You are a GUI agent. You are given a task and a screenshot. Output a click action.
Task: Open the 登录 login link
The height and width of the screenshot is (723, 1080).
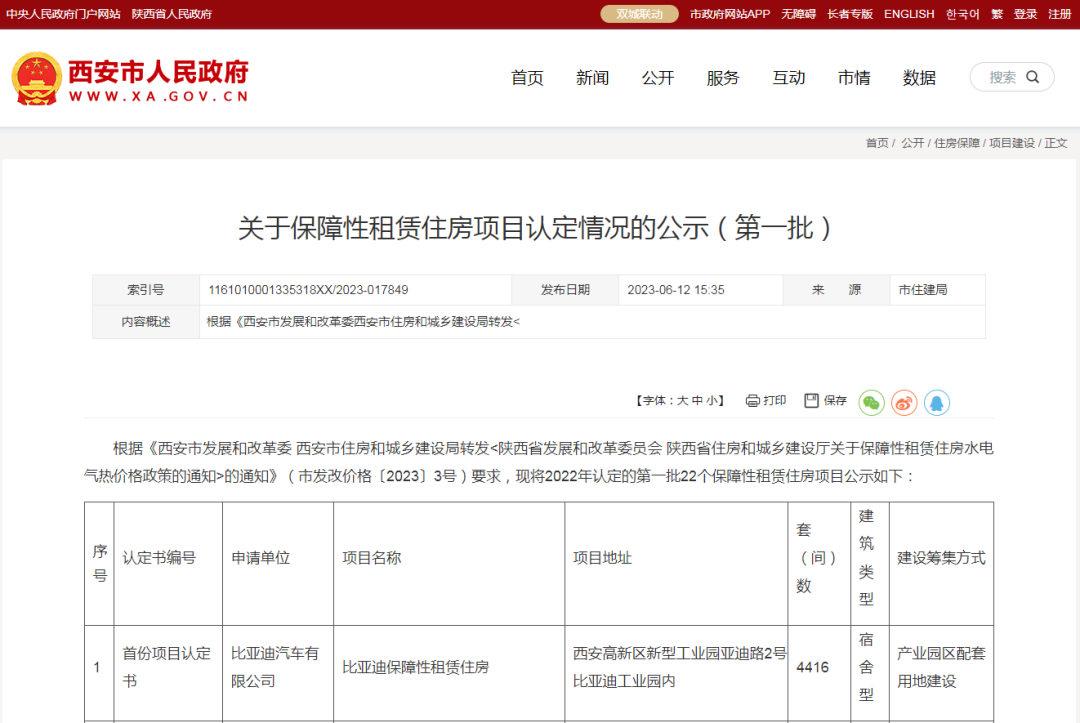(x=1025, y=14)
